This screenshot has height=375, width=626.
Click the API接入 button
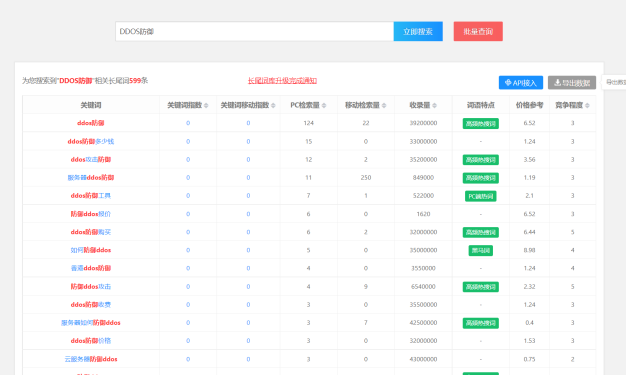(x=521, y=83)
